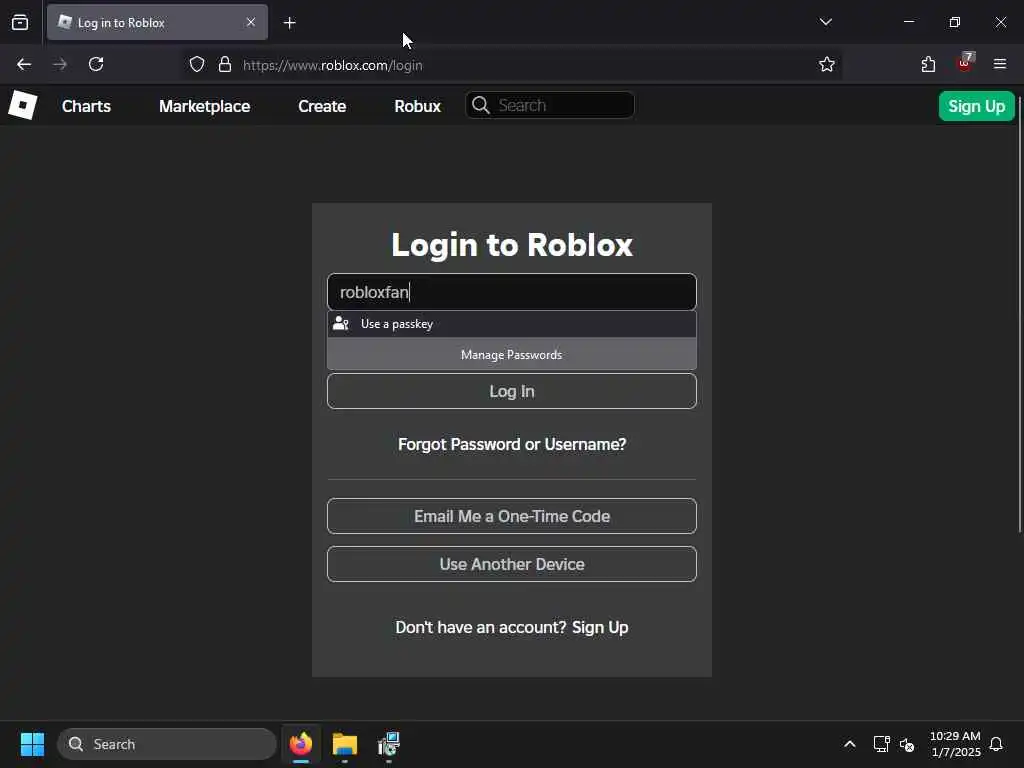Open Firefox recent browsing view icon
Screen dimensions: 1024x768
20,22
